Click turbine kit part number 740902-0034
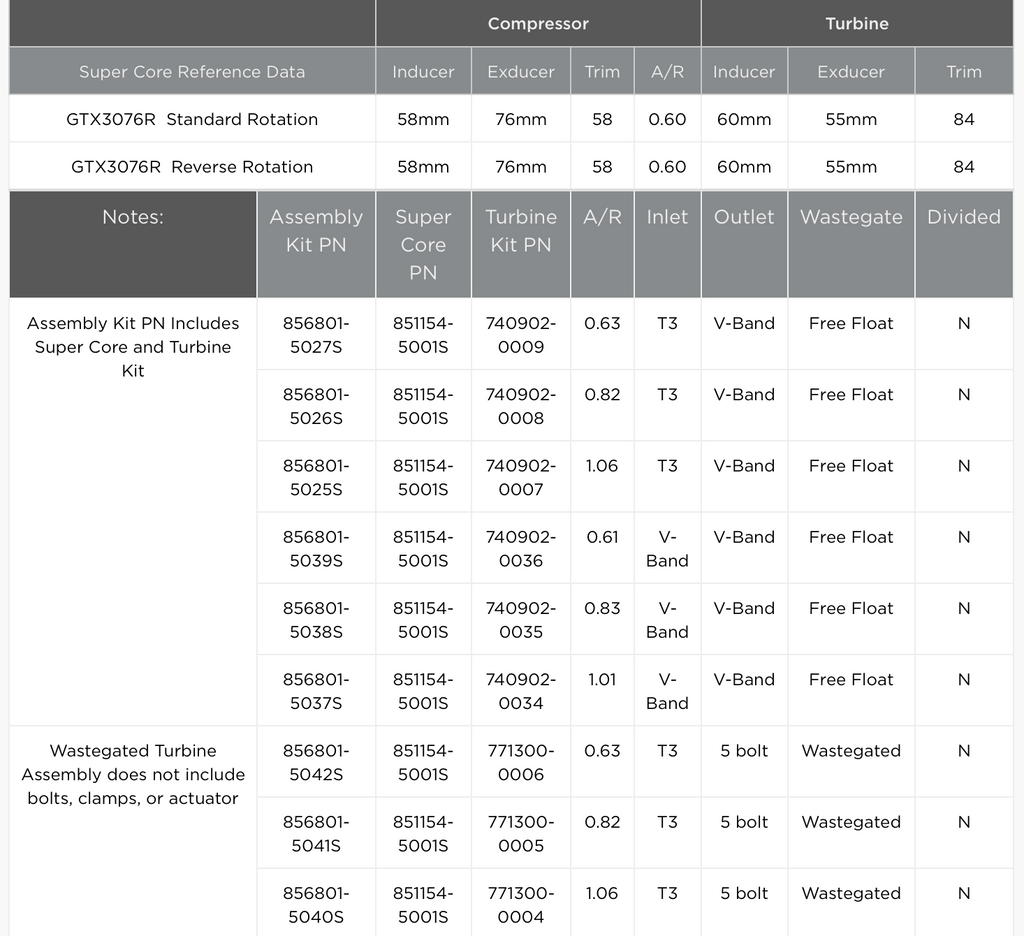 (x=520, y=691)
